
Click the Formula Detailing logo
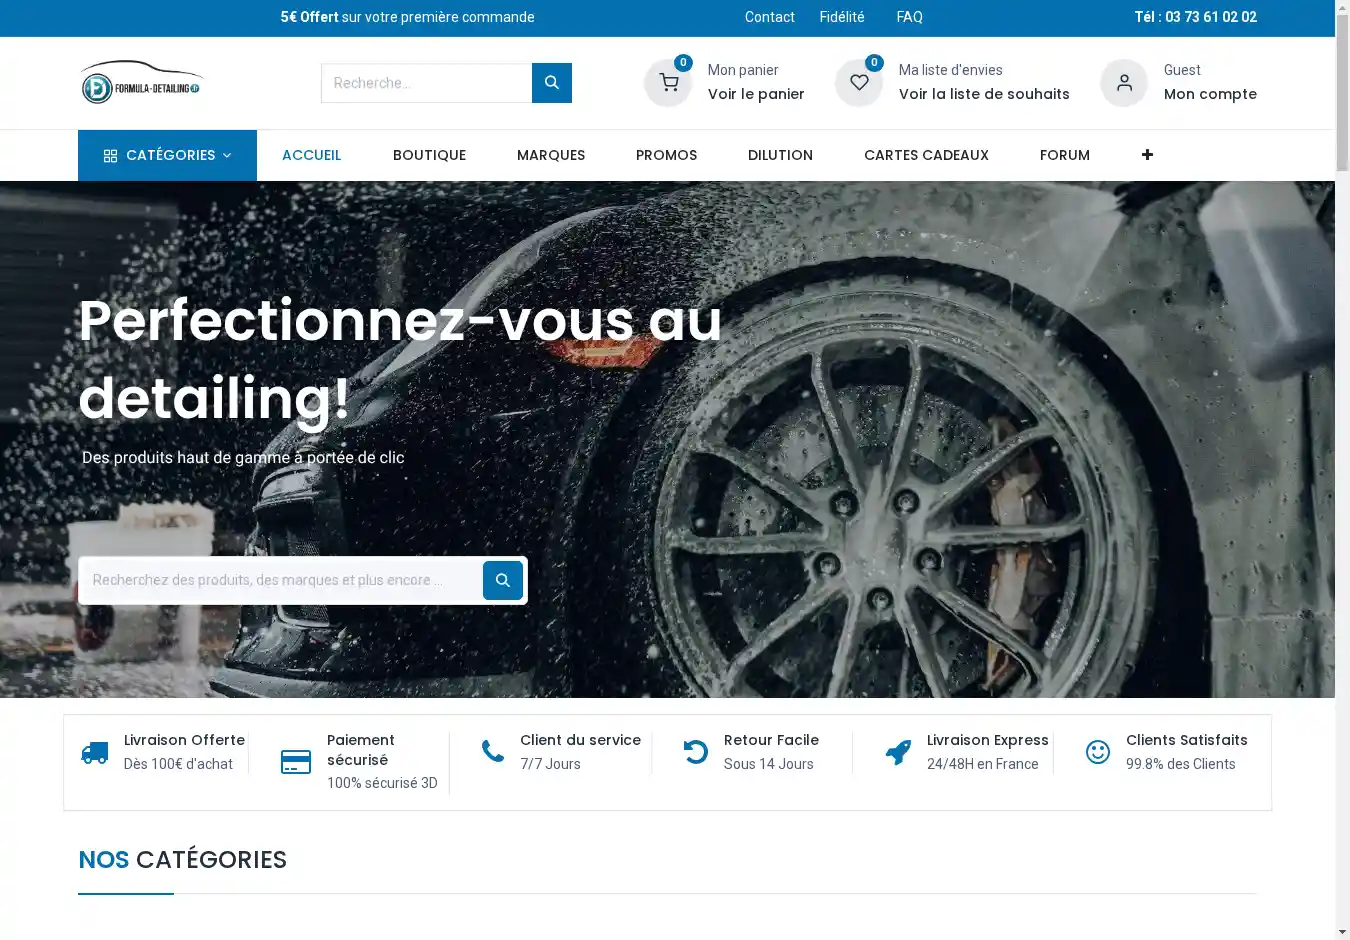pos(142,83)
